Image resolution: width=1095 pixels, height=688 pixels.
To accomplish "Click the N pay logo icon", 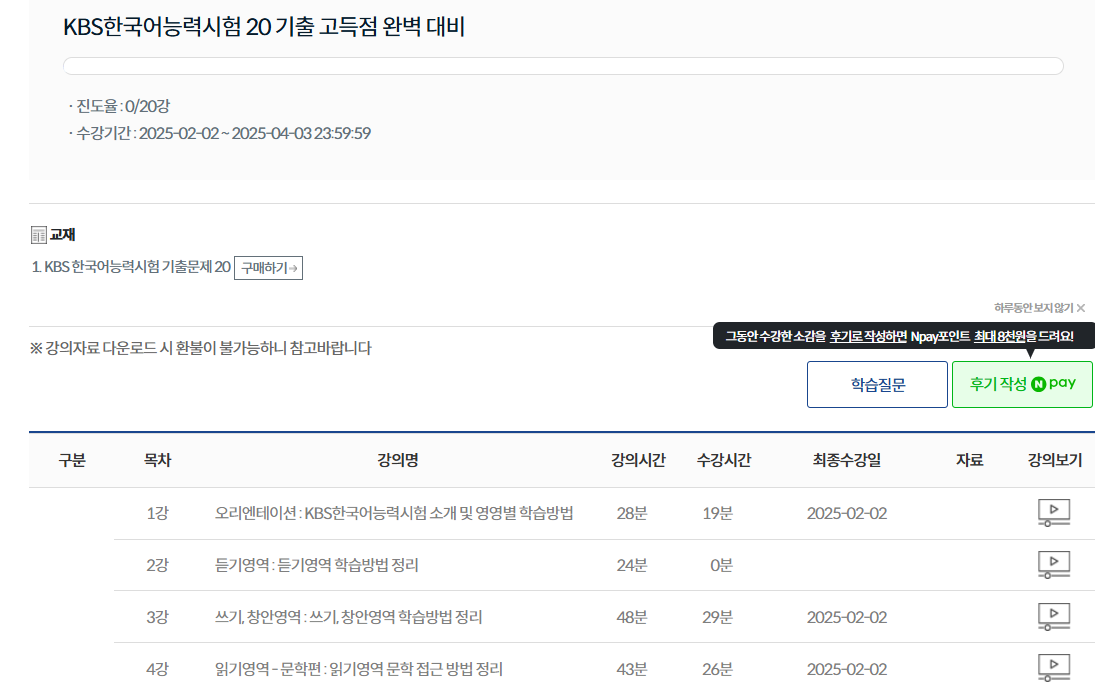I will coord(1038,384).
